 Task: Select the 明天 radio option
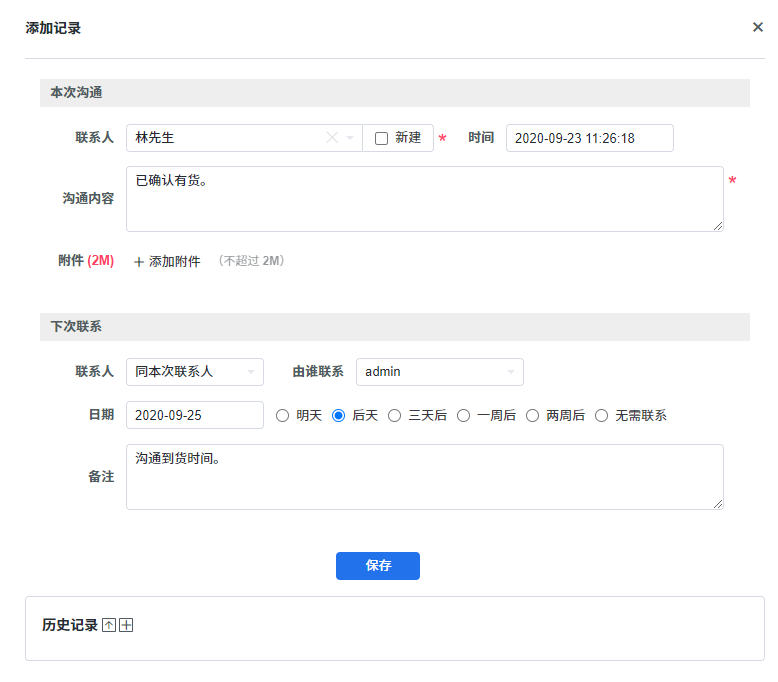coord(283,415)
